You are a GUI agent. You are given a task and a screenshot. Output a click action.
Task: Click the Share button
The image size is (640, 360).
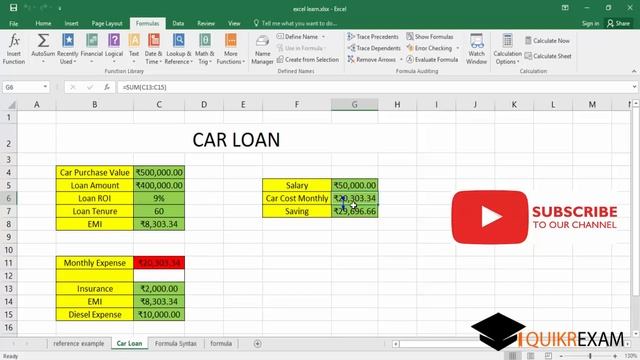pyautogui.click(x=618, y=23)
